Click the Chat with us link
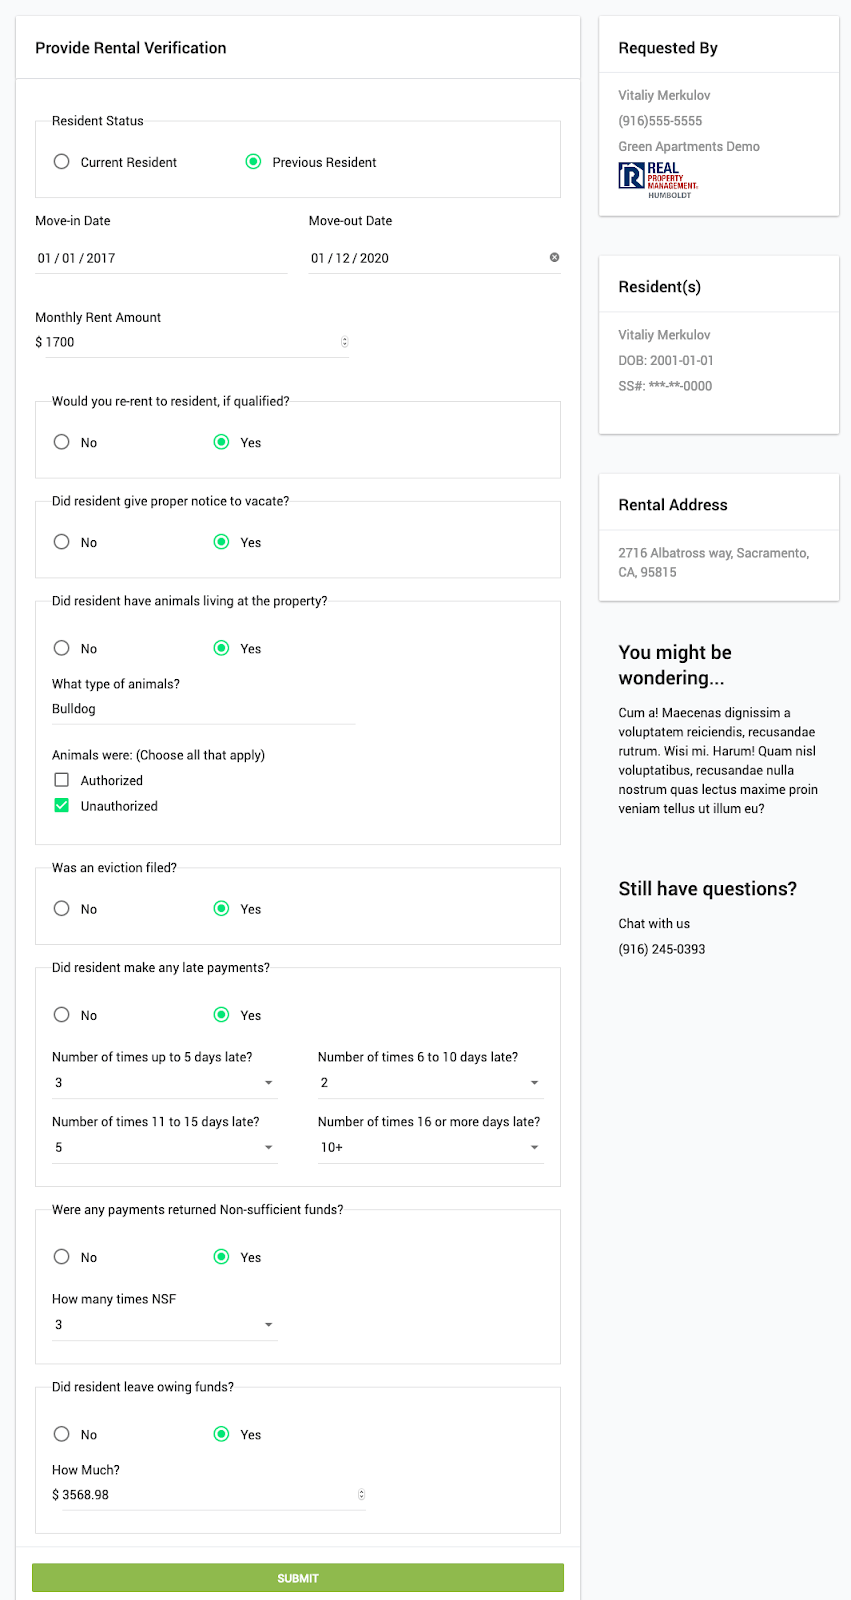 coord(654,923)
